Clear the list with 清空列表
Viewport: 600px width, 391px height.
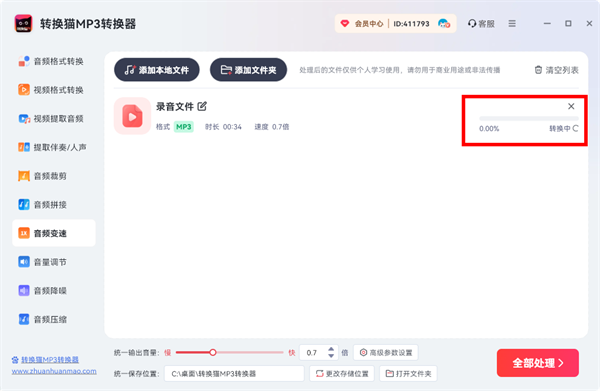(556, 70)
